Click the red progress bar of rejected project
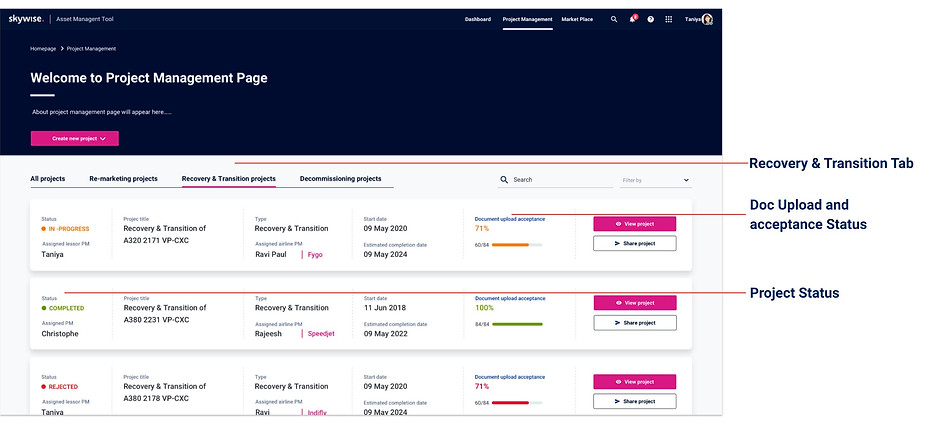 [517, 403]
